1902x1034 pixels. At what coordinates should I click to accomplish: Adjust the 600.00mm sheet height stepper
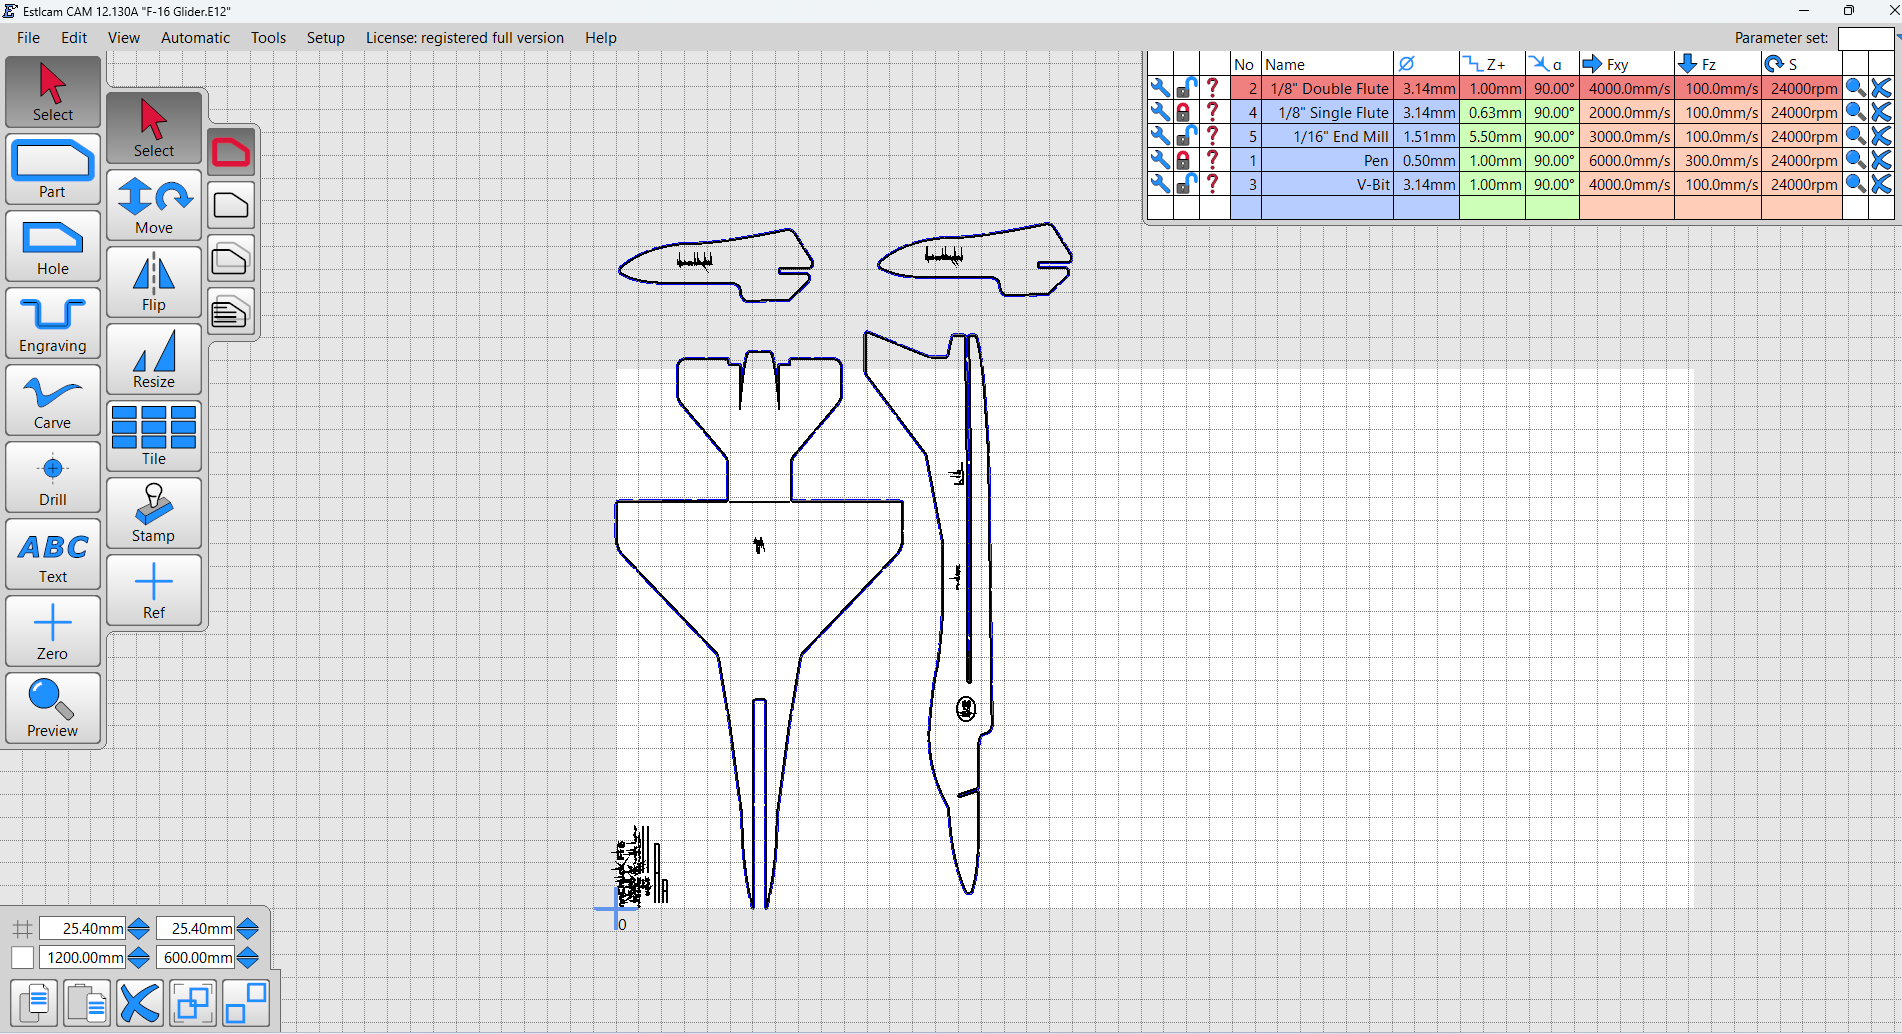tap(248, 958)
